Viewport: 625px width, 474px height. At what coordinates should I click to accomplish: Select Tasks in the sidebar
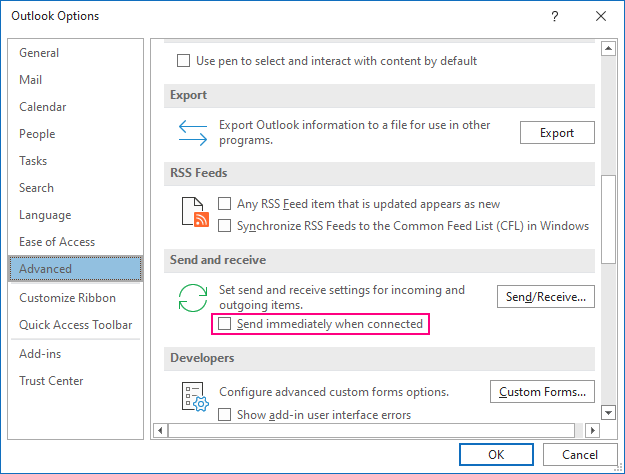[x=75, y=161]
